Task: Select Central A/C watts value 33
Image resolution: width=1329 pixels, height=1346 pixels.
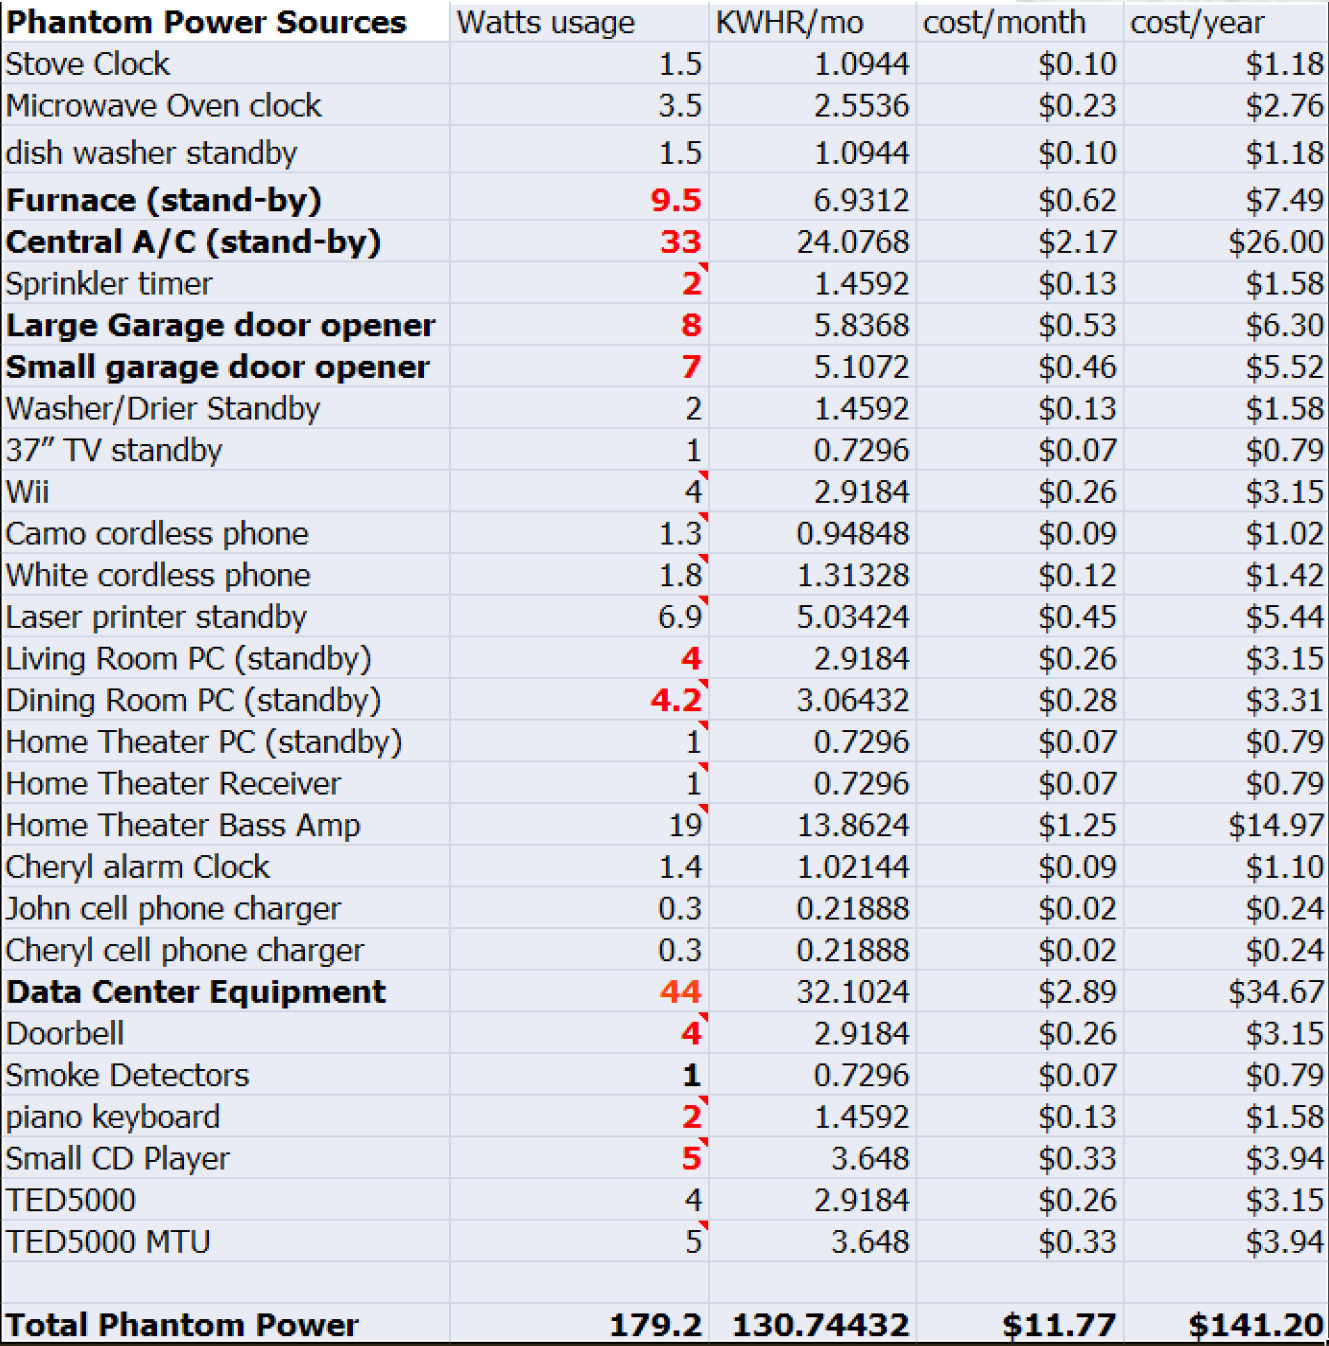Action: pyautogui.click(x=680, y=242)
